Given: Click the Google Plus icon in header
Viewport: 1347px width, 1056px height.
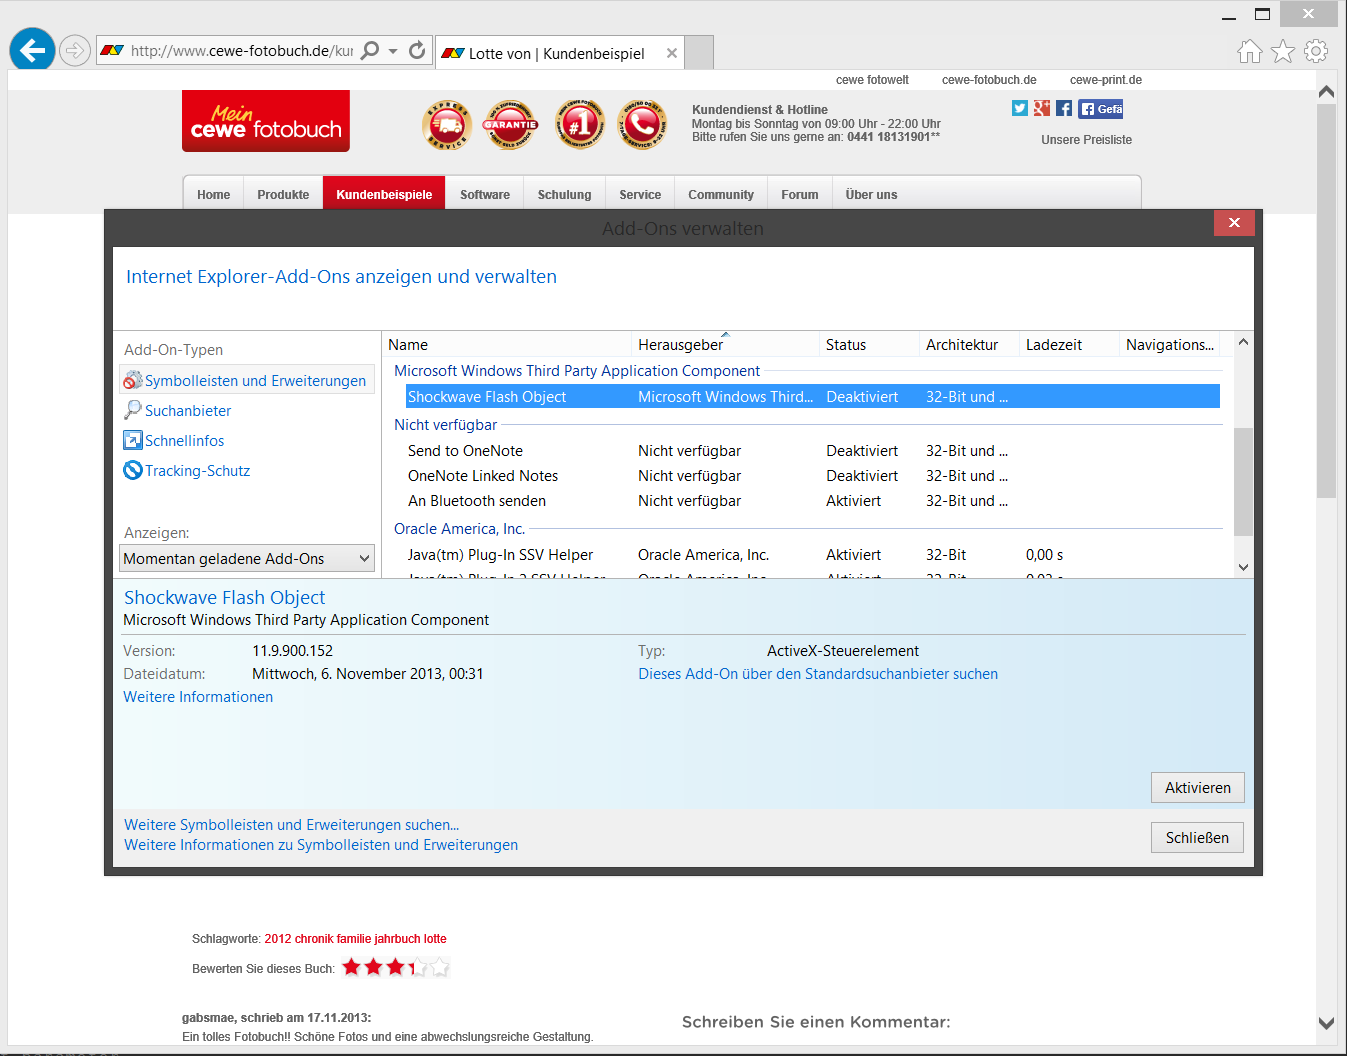Looking at the screenshot, I should [1042, 108].
